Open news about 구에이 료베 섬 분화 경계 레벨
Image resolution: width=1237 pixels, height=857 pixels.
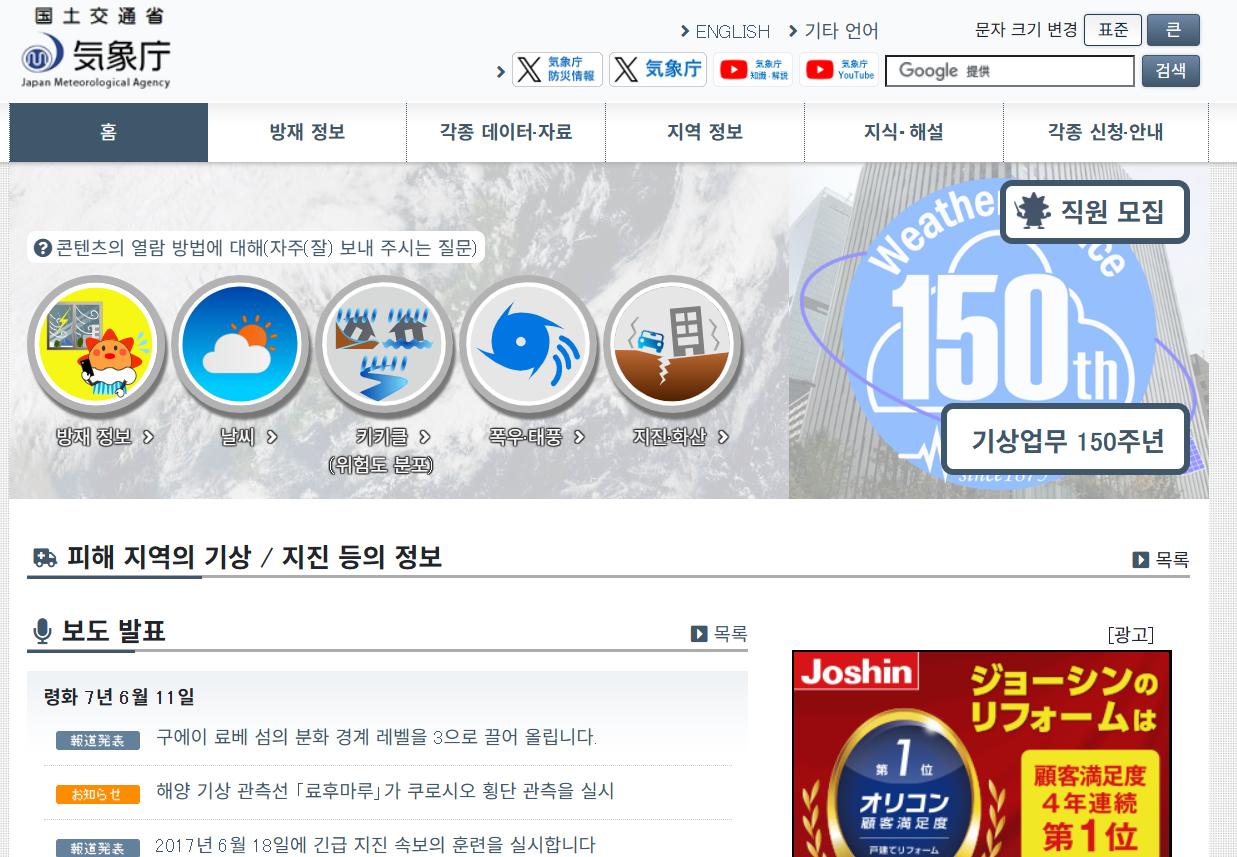tap(377, 738)
